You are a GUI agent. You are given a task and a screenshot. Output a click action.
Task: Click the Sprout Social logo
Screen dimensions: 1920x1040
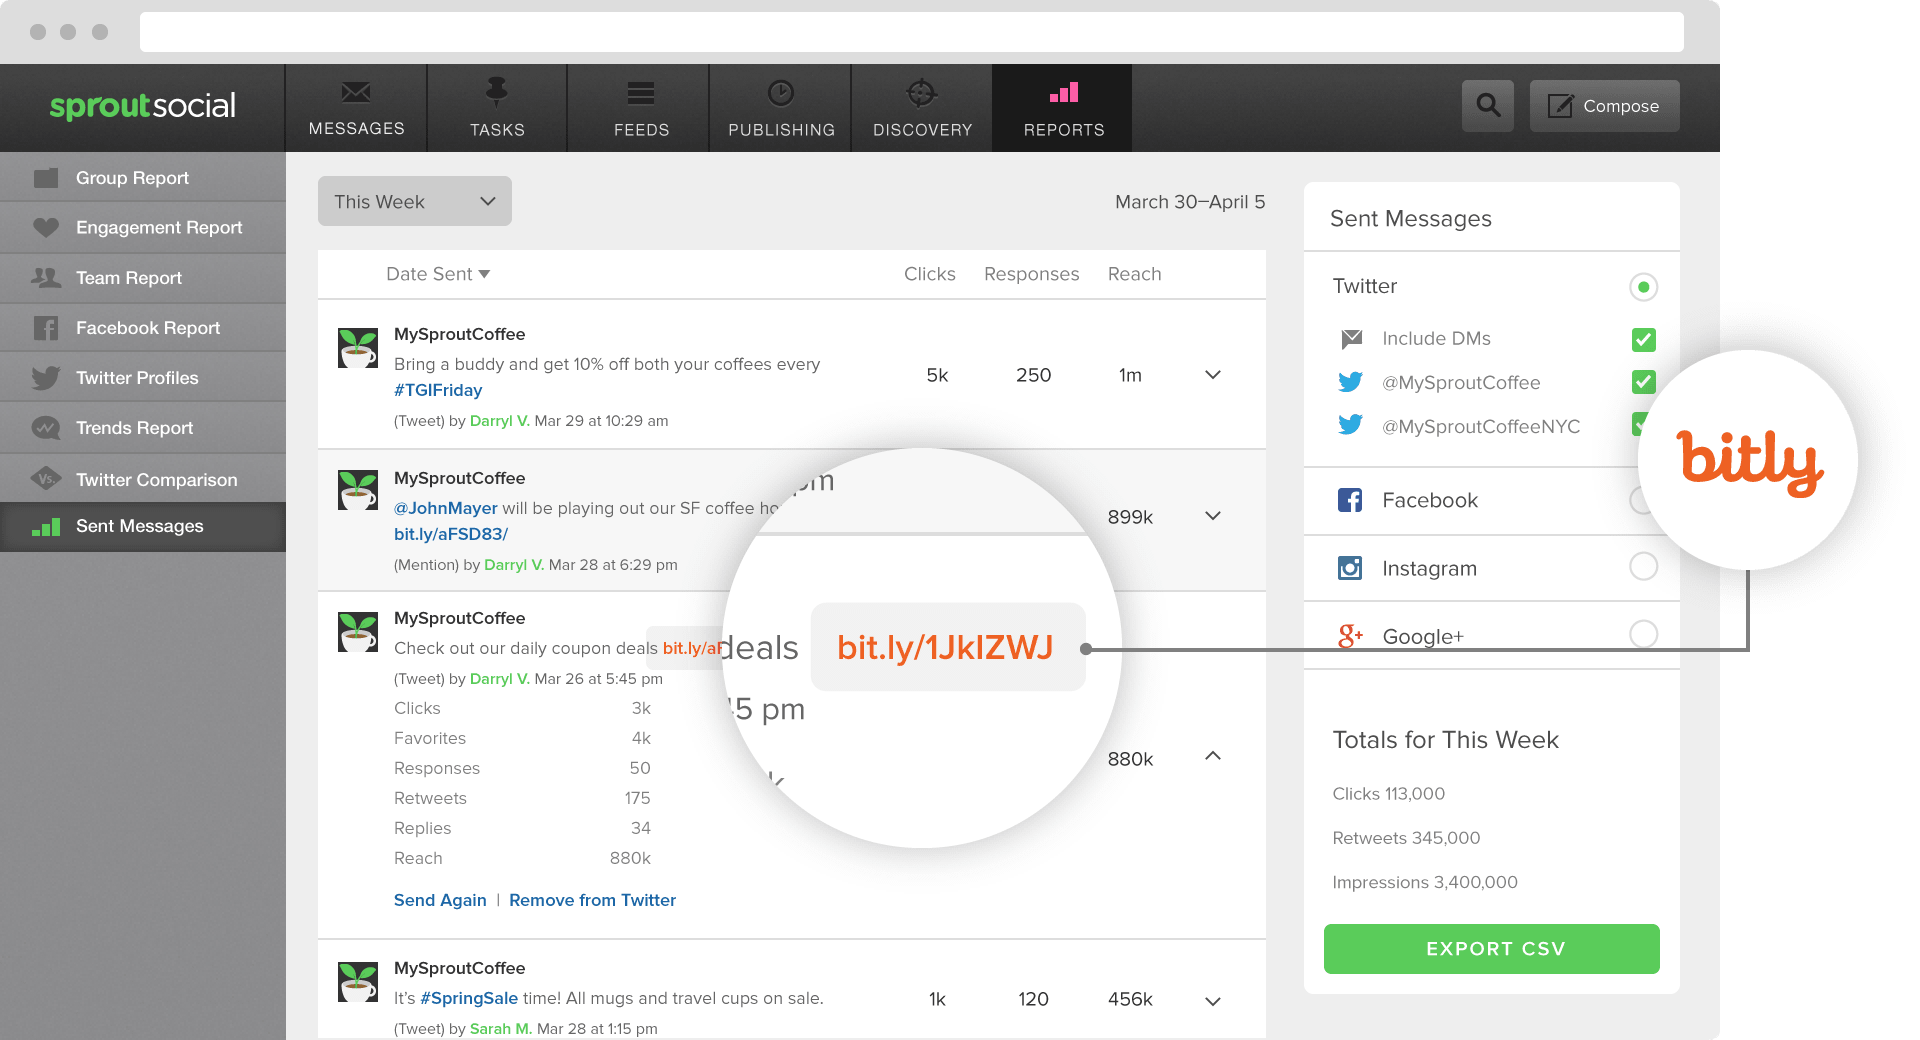[x=143, y=106]
